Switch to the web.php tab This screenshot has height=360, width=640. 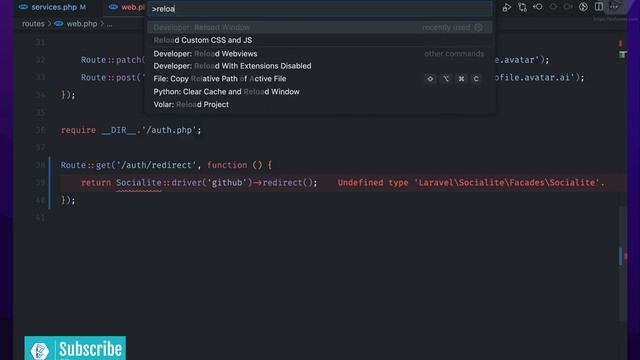coord(128,7)
